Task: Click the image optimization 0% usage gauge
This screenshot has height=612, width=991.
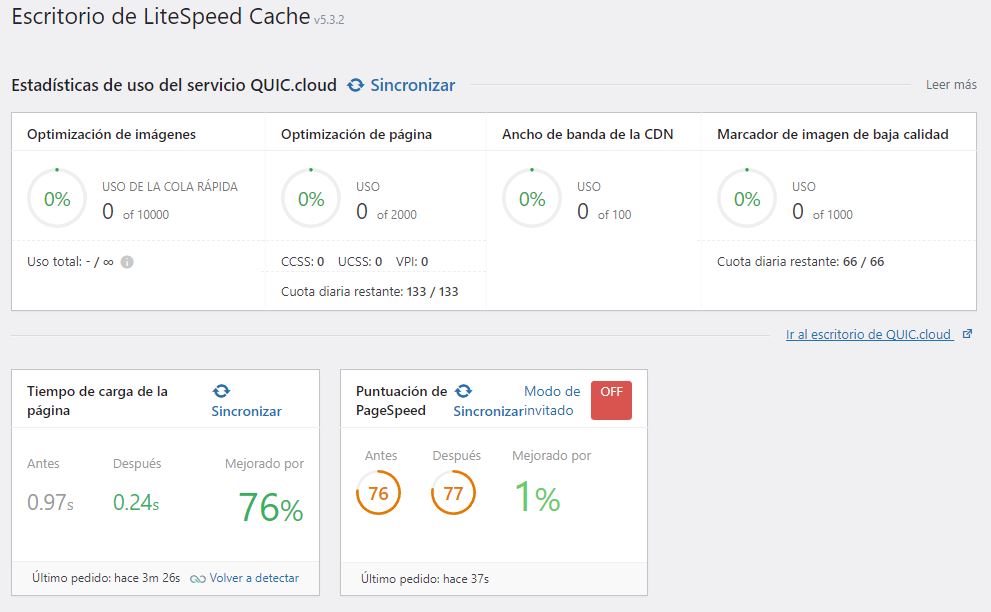Action: [x=57, y=199]
